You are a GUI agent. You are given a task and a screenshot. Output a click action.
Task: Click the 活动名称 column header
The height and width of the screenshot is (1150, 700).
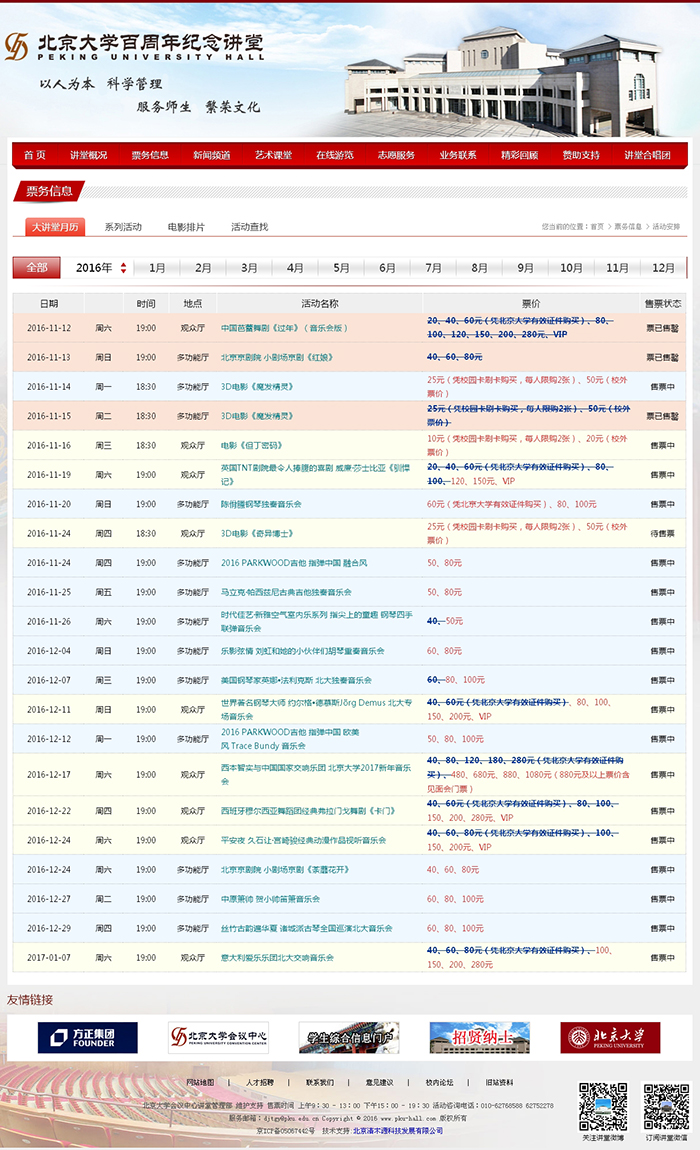click(x=320, y=303)
